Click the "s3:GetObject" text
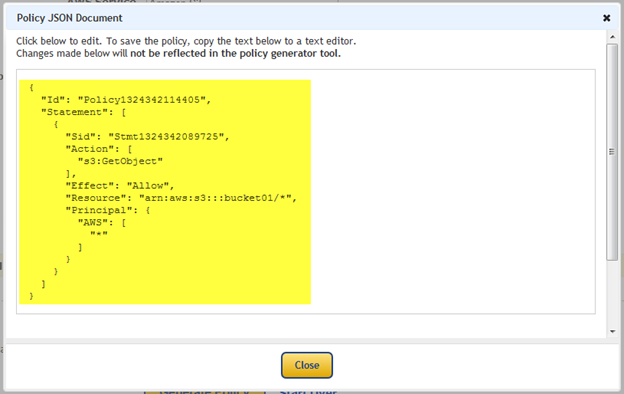This screenshot has height=394, width=624. (x=120, y=161)
